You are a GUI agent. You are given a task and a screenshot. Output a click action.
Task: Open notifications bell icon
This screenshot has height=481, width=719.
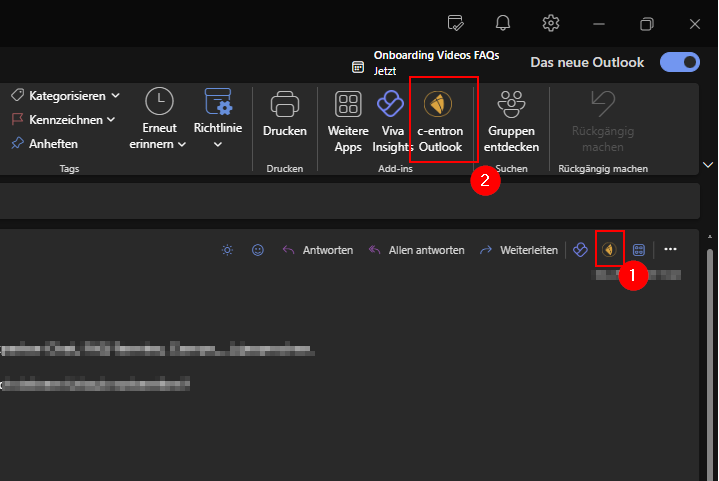coord(504,23)
